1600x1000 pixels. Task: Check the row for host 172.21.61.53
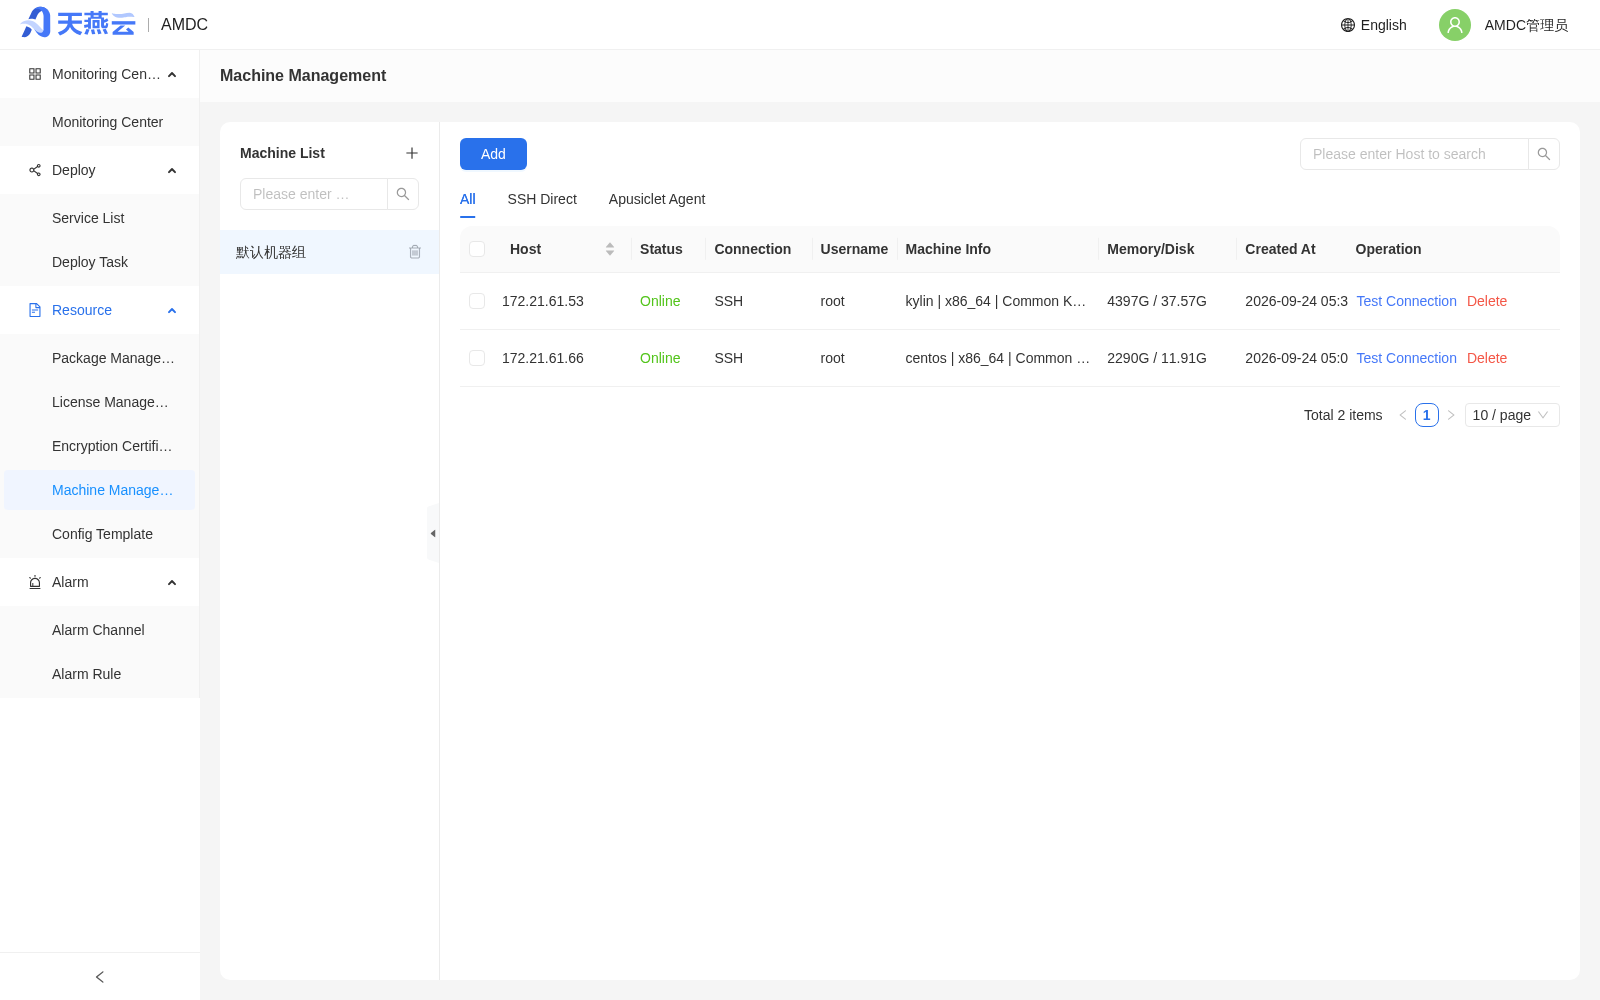[477, 301]
